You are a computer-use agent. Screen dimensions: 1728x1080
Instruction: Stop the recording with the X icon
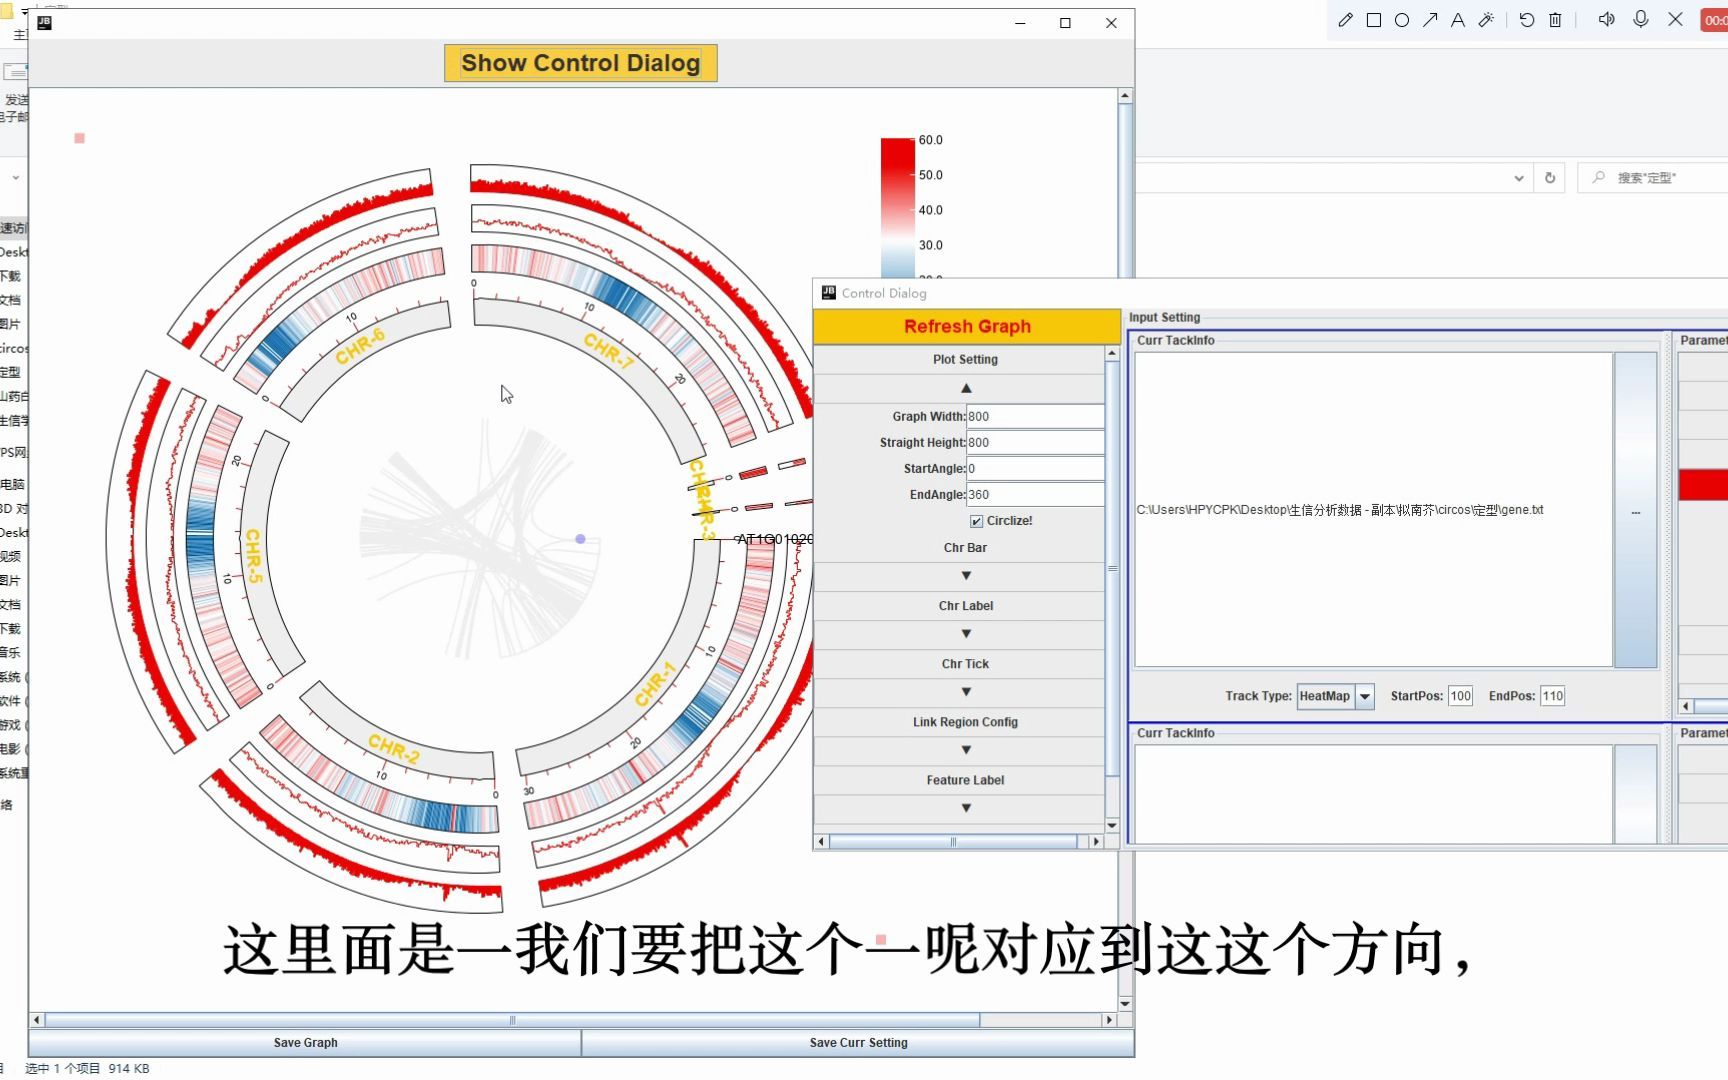coord(1675,20)
